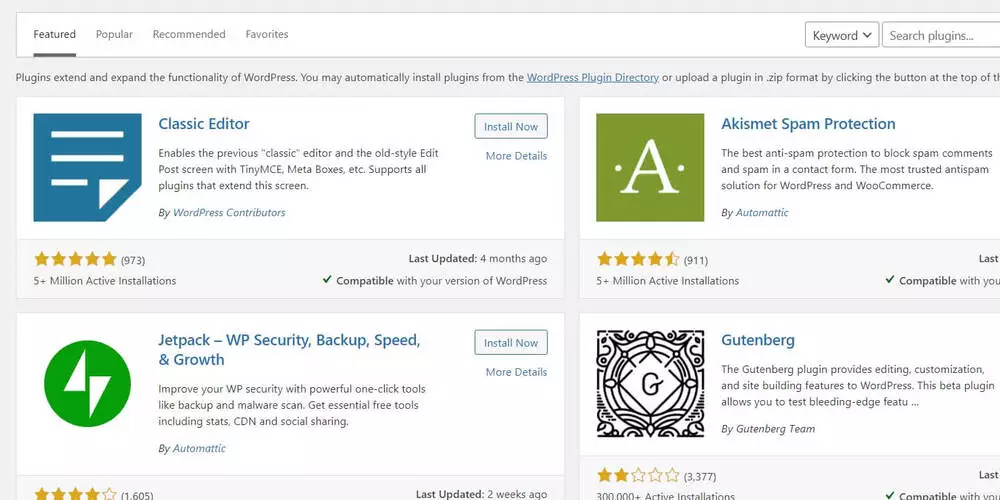Click 'Last Updated: 4 months ago' text
1000x500 pixels.
[x=478, y=259]
